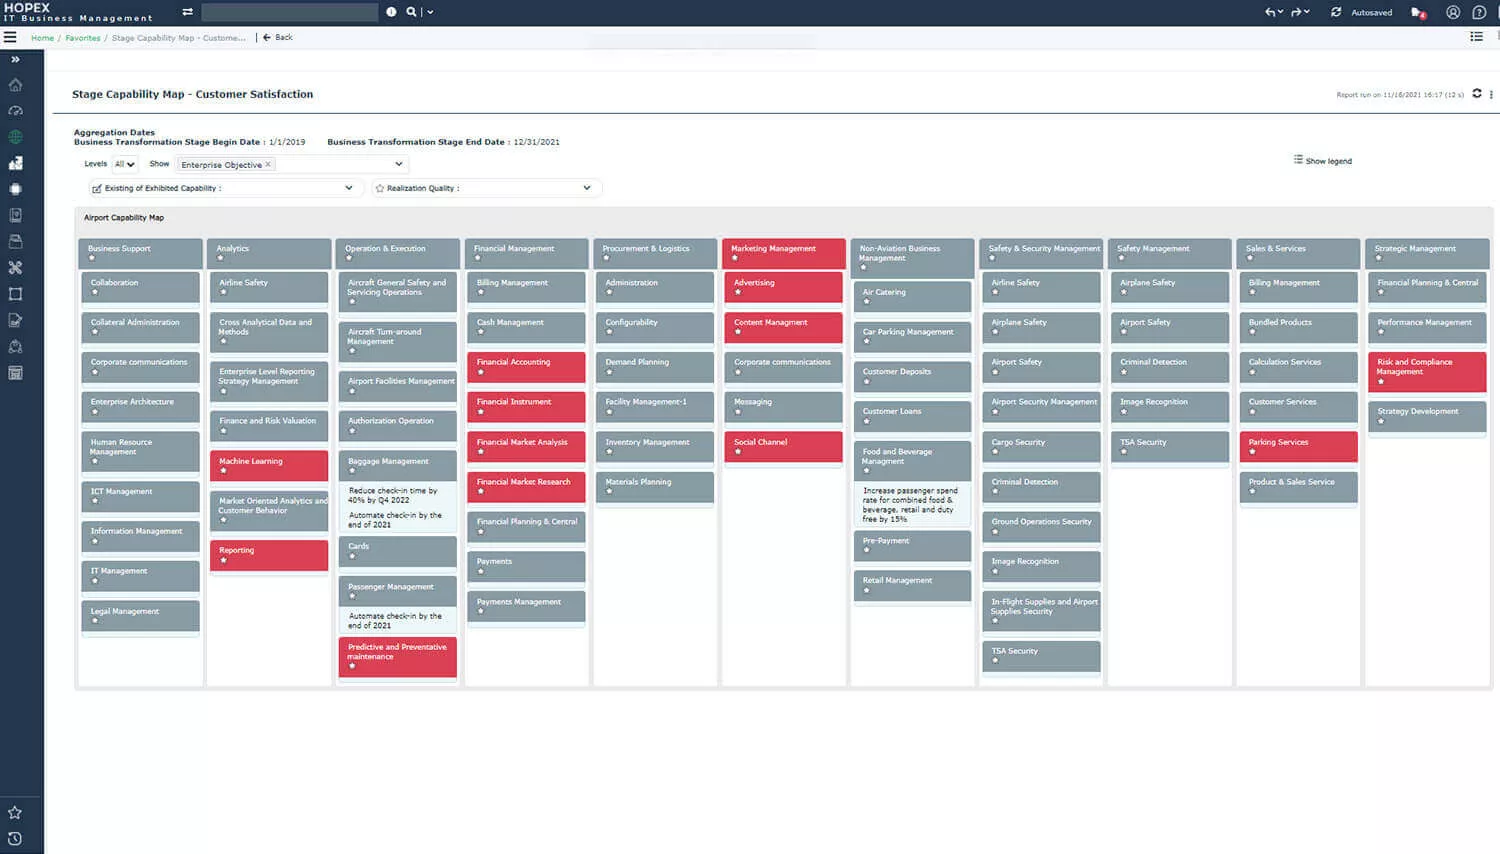Click the Air Catering capability card
1500x854 pixels.
(x=912, y=297)
